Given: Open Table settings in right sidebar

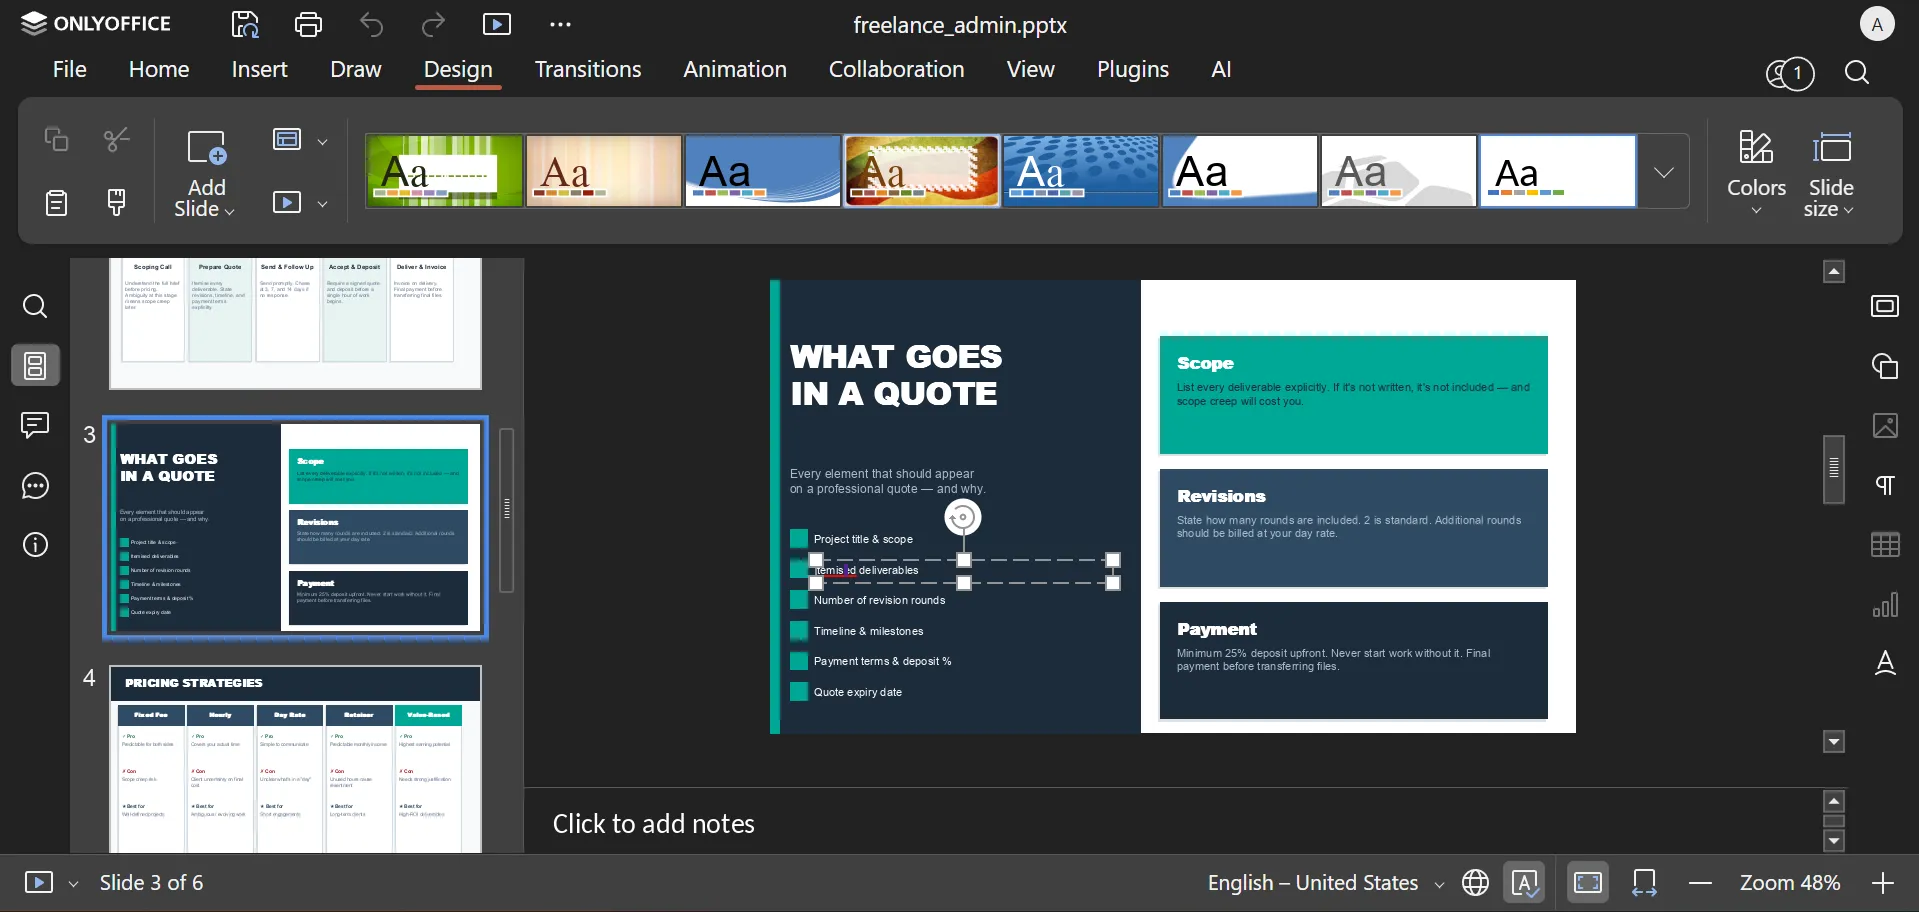Looking at the screenshot, I should (1885, 545).
